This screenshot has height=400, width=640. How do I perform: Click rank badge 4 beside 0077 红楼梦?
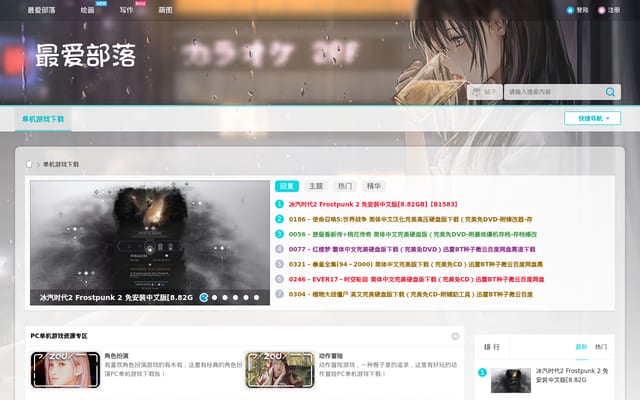[x=279, y=249]
